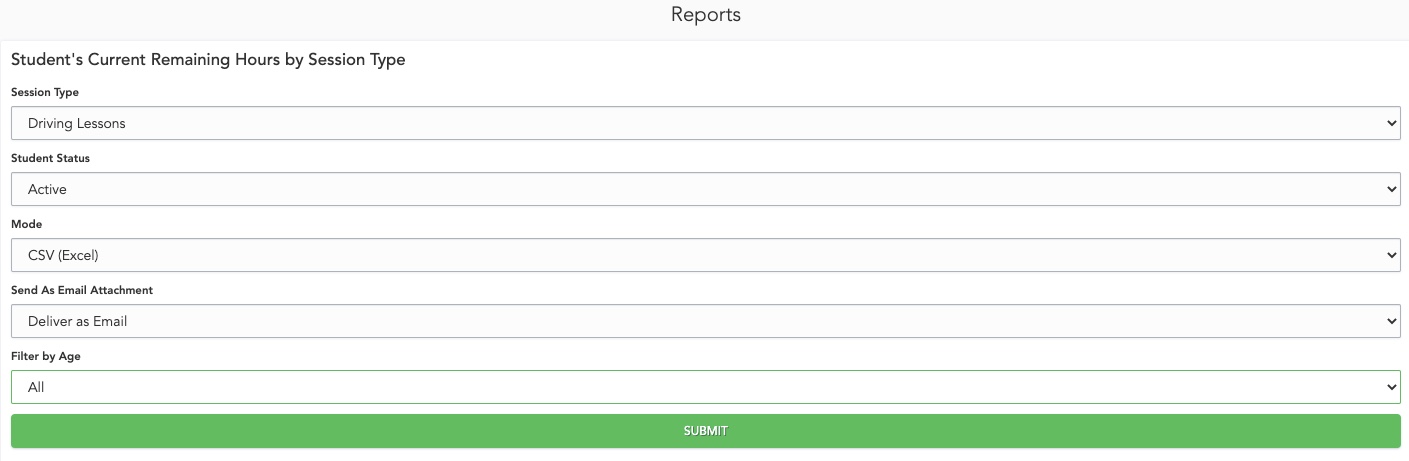Click the chevron arrow of Mode field

click(1392, 255)
